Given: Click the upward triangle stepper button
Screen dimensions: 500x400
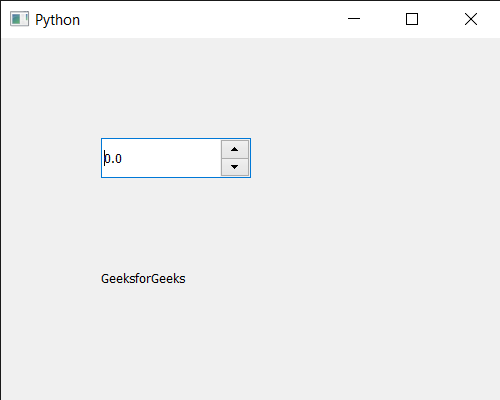Looking at the screenshot, I should click(235, 149).
